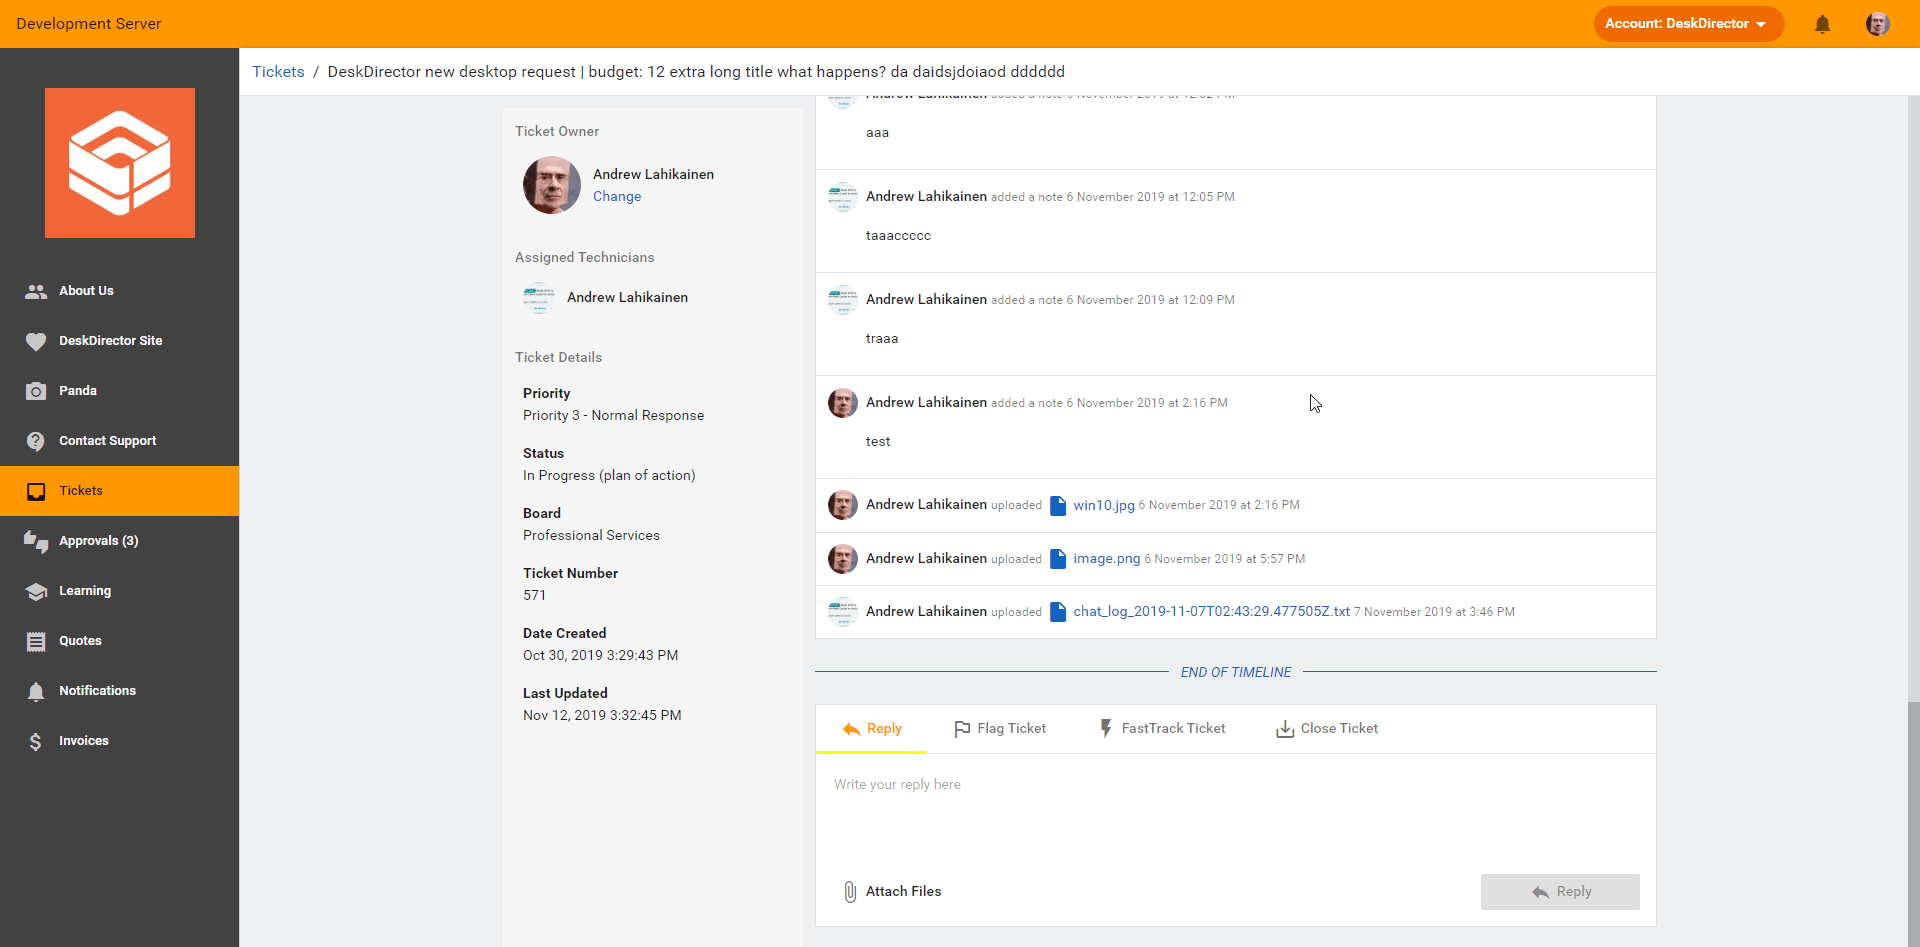Click avatar of the 'test' note author

[843, 403]
